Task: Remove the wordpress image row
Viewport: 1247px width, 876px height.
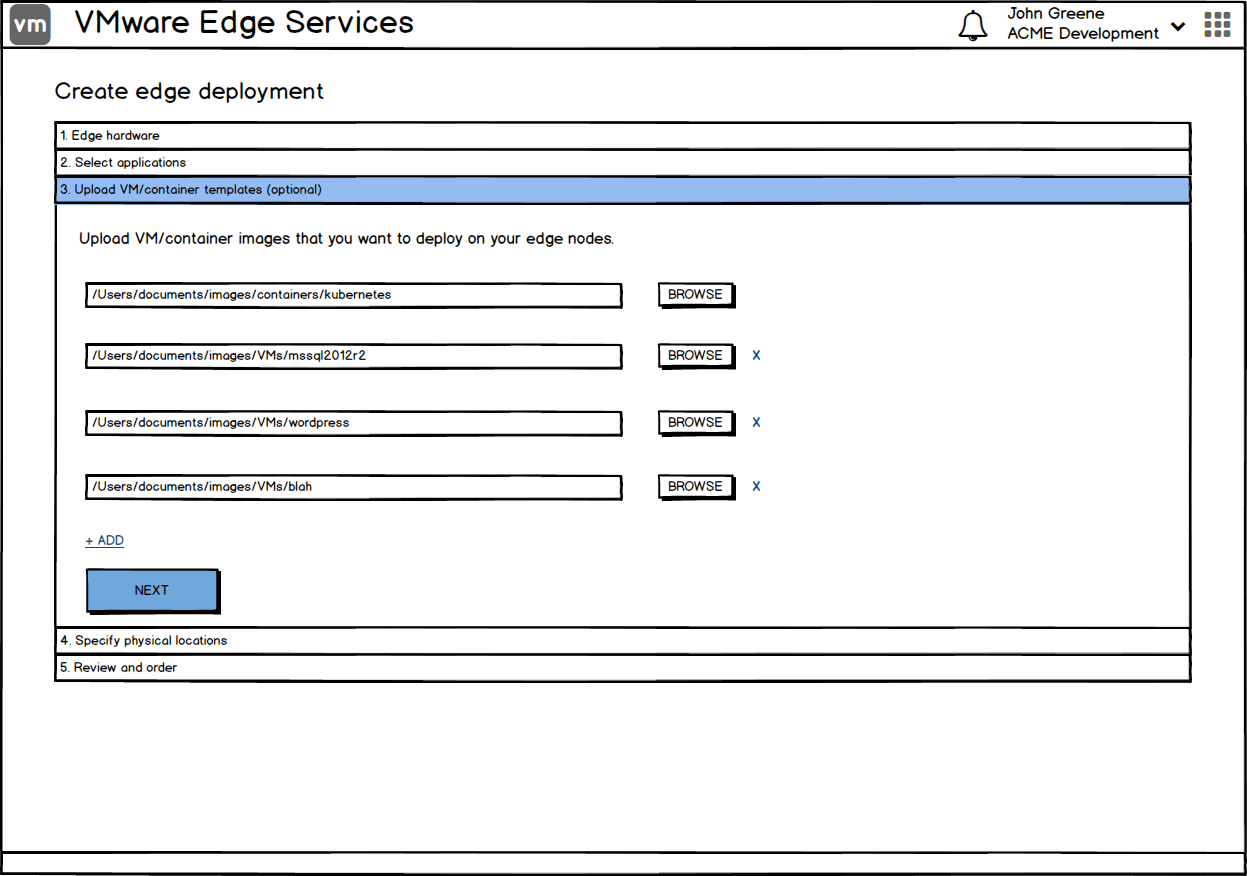Action: [x=756, y=422]
